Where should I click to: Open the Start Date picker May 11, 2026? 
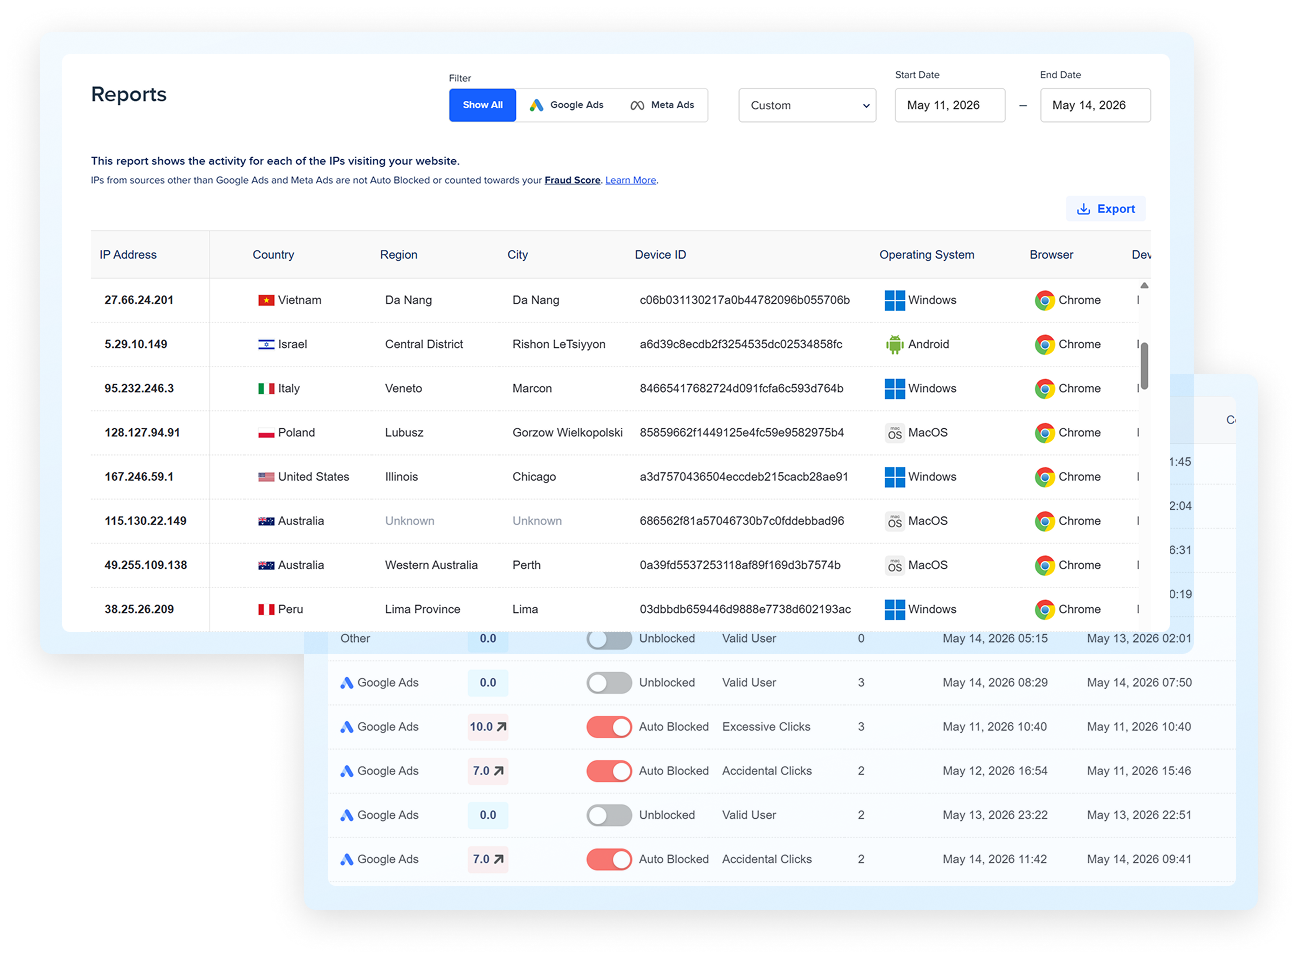click(x=949, y=105)
